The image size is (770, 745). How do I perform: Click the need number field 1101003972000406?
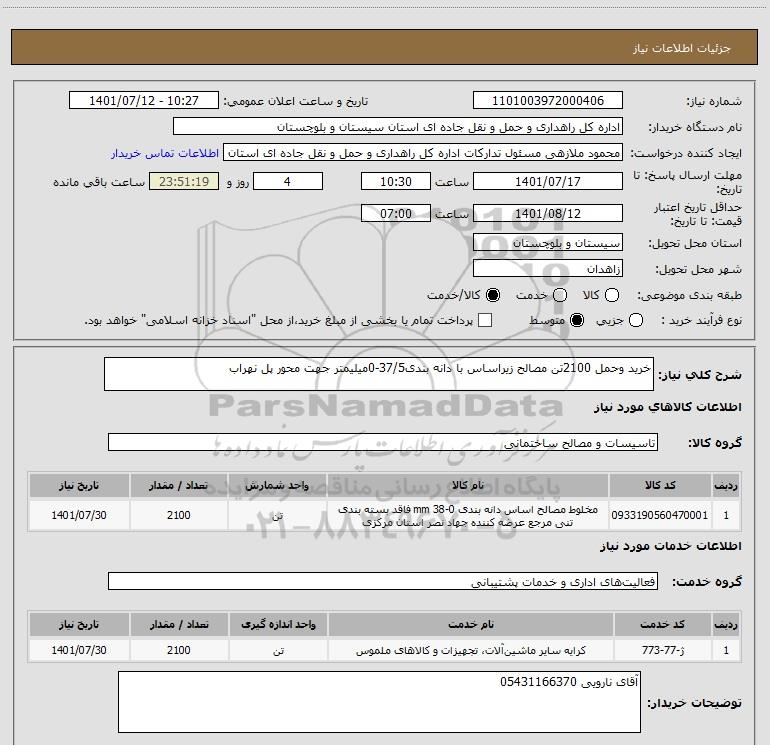(x=548, y=101)
